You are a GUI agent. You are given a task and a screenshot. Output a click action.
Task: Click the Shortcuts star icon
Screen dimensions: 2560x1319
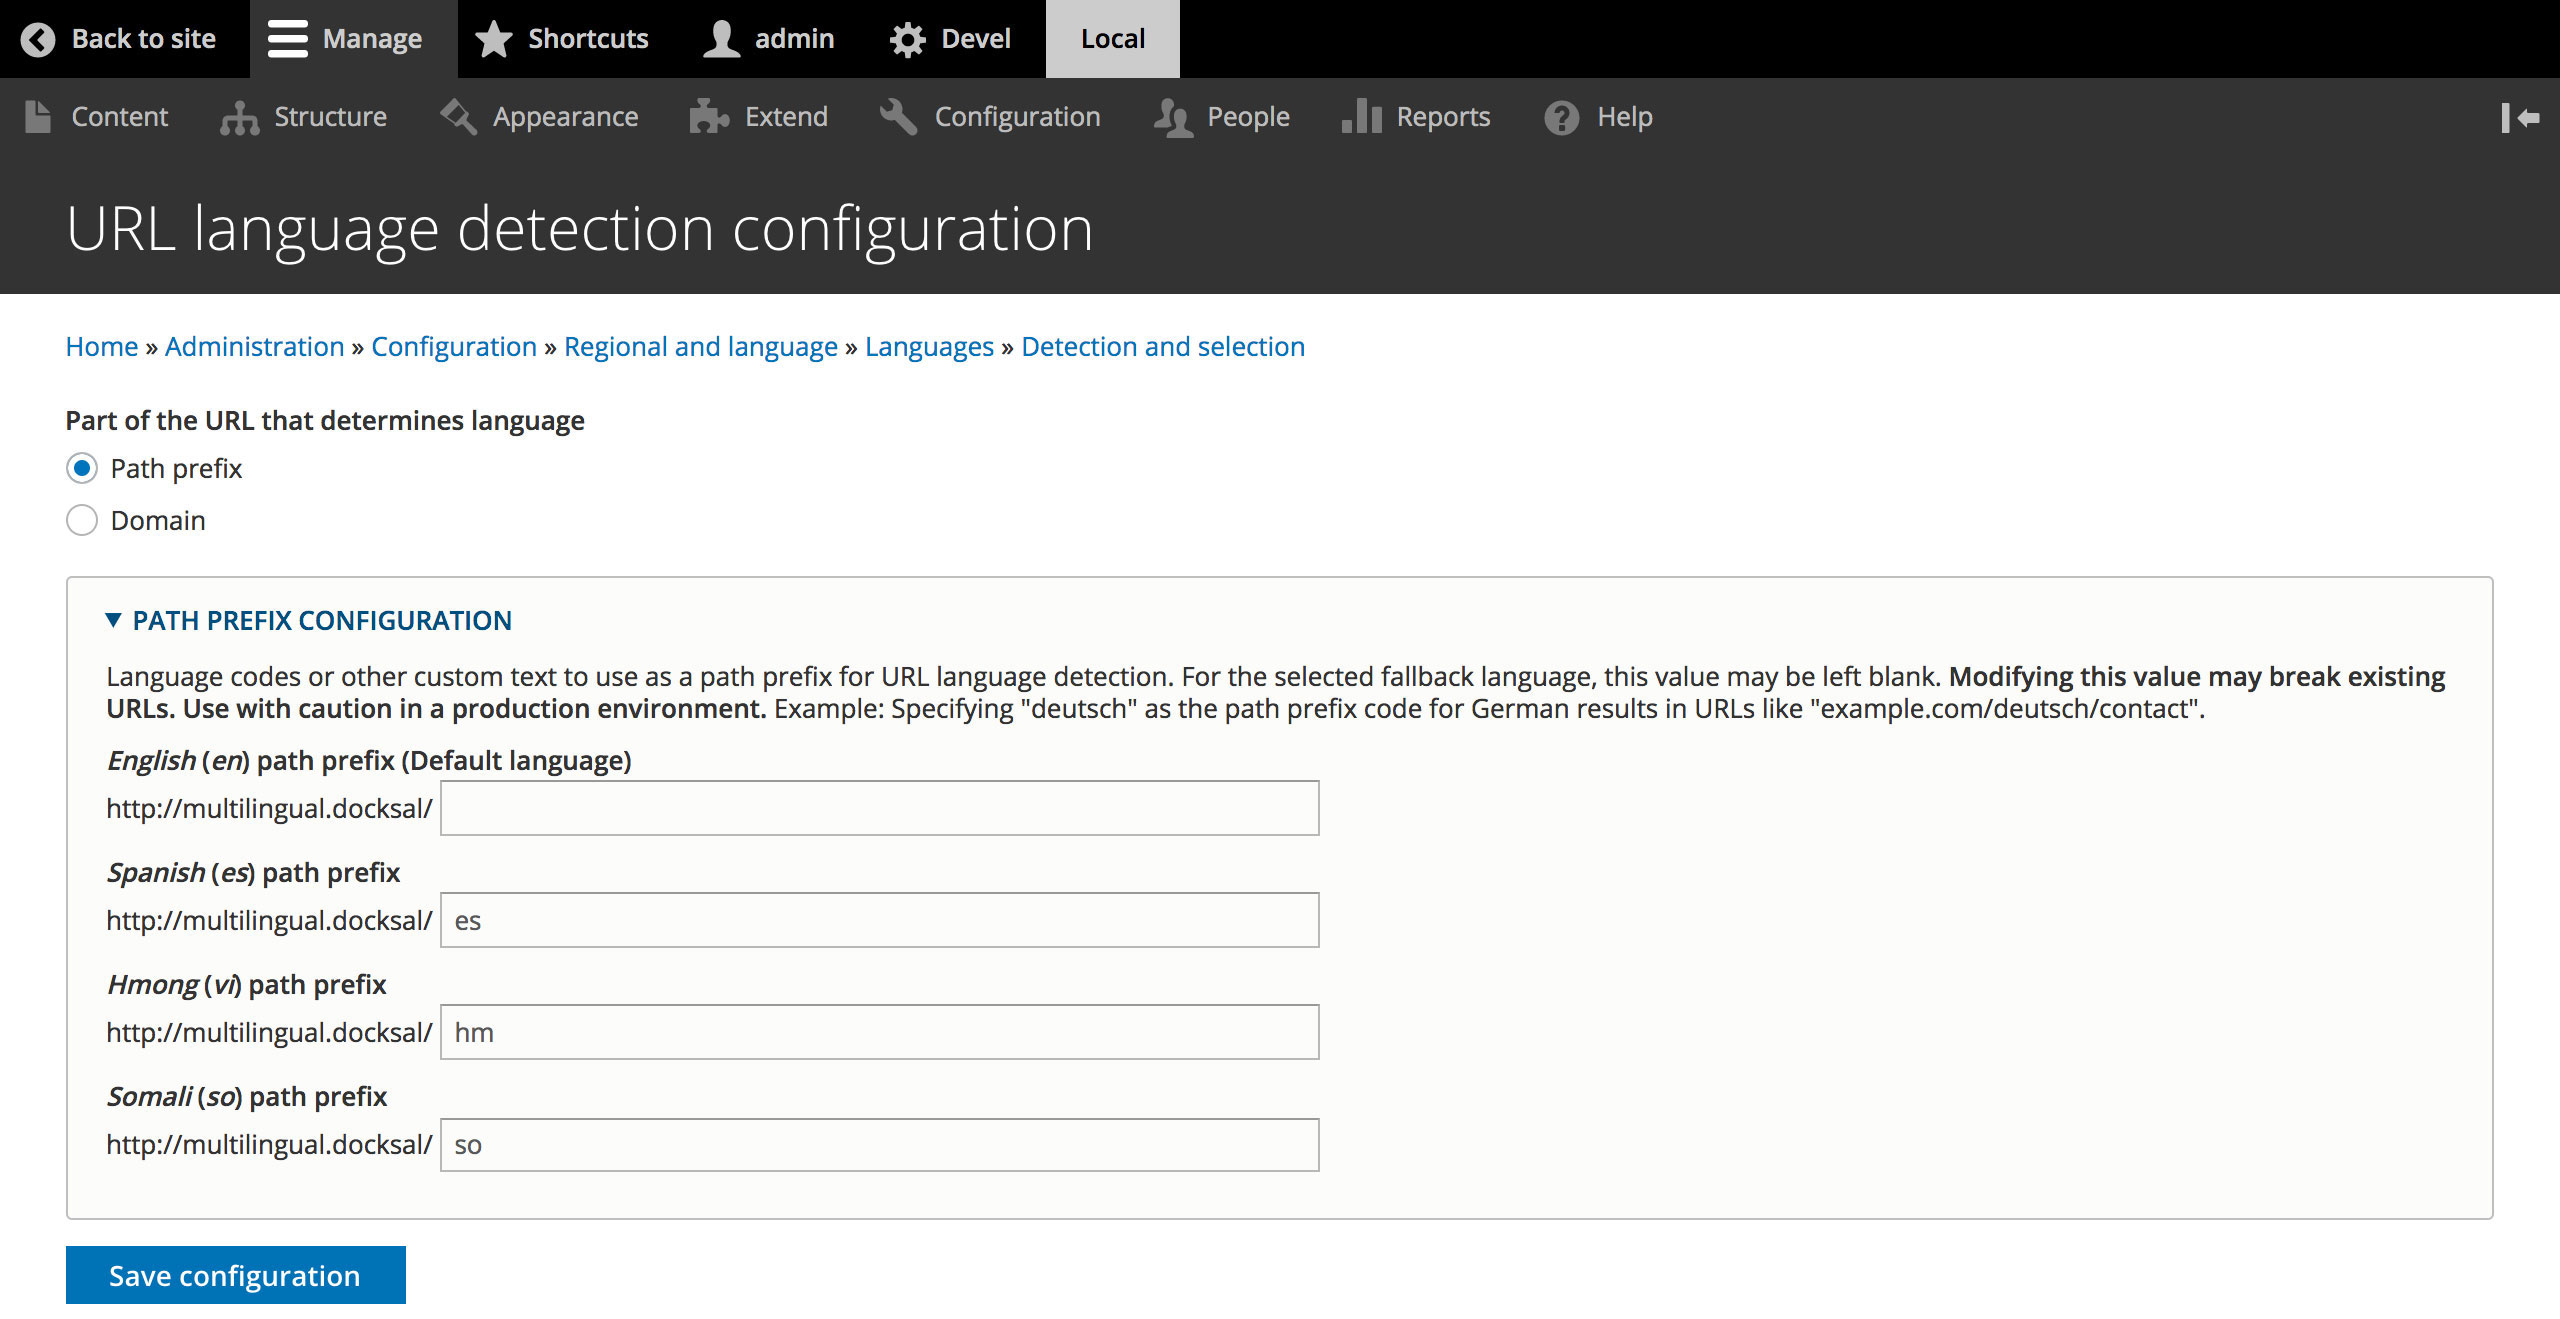click(495, 37)
